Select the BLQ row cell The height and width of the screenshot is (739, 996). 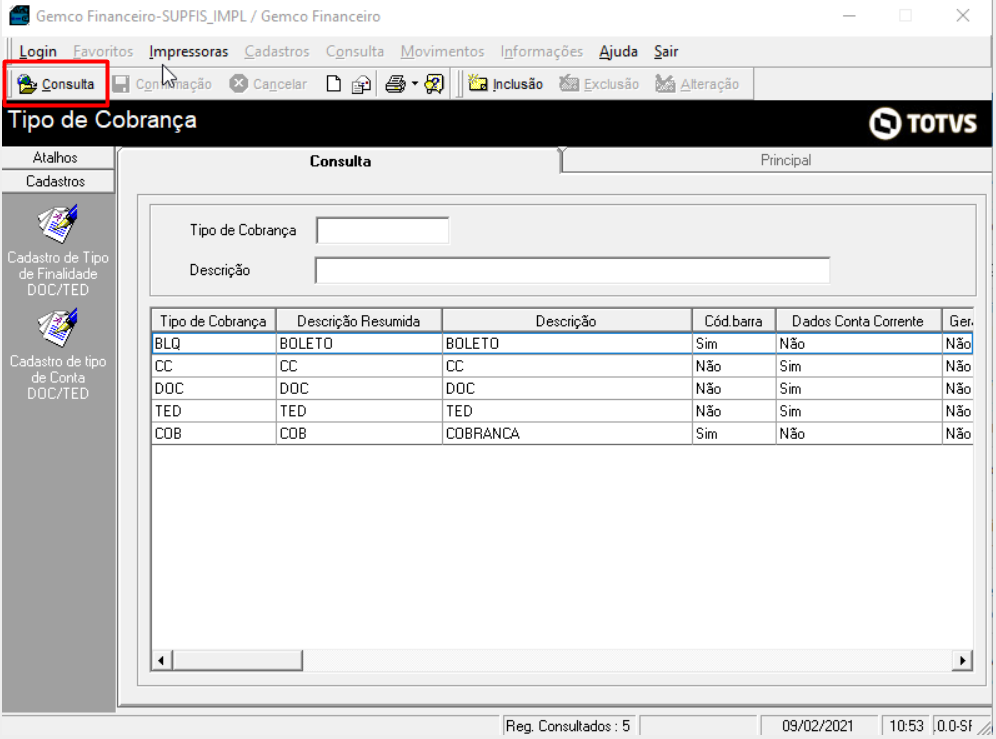tap(214, 343)
